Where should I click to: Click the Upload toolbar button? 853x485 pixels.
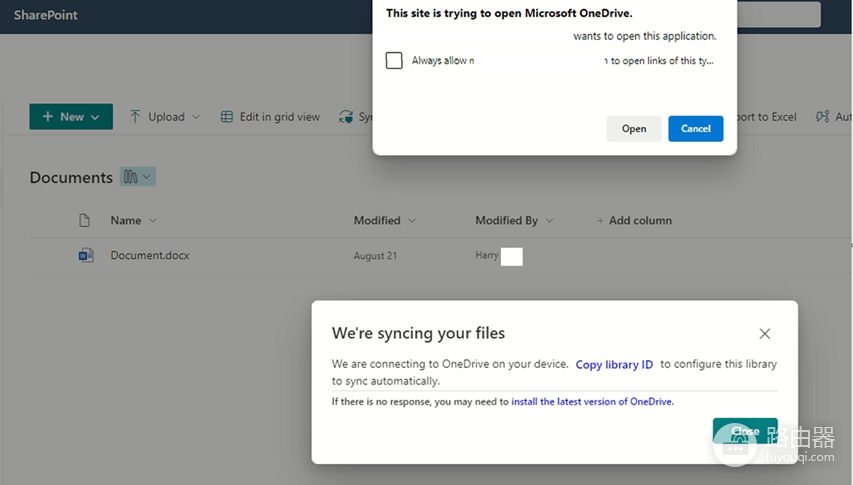[x=165, y=116]
